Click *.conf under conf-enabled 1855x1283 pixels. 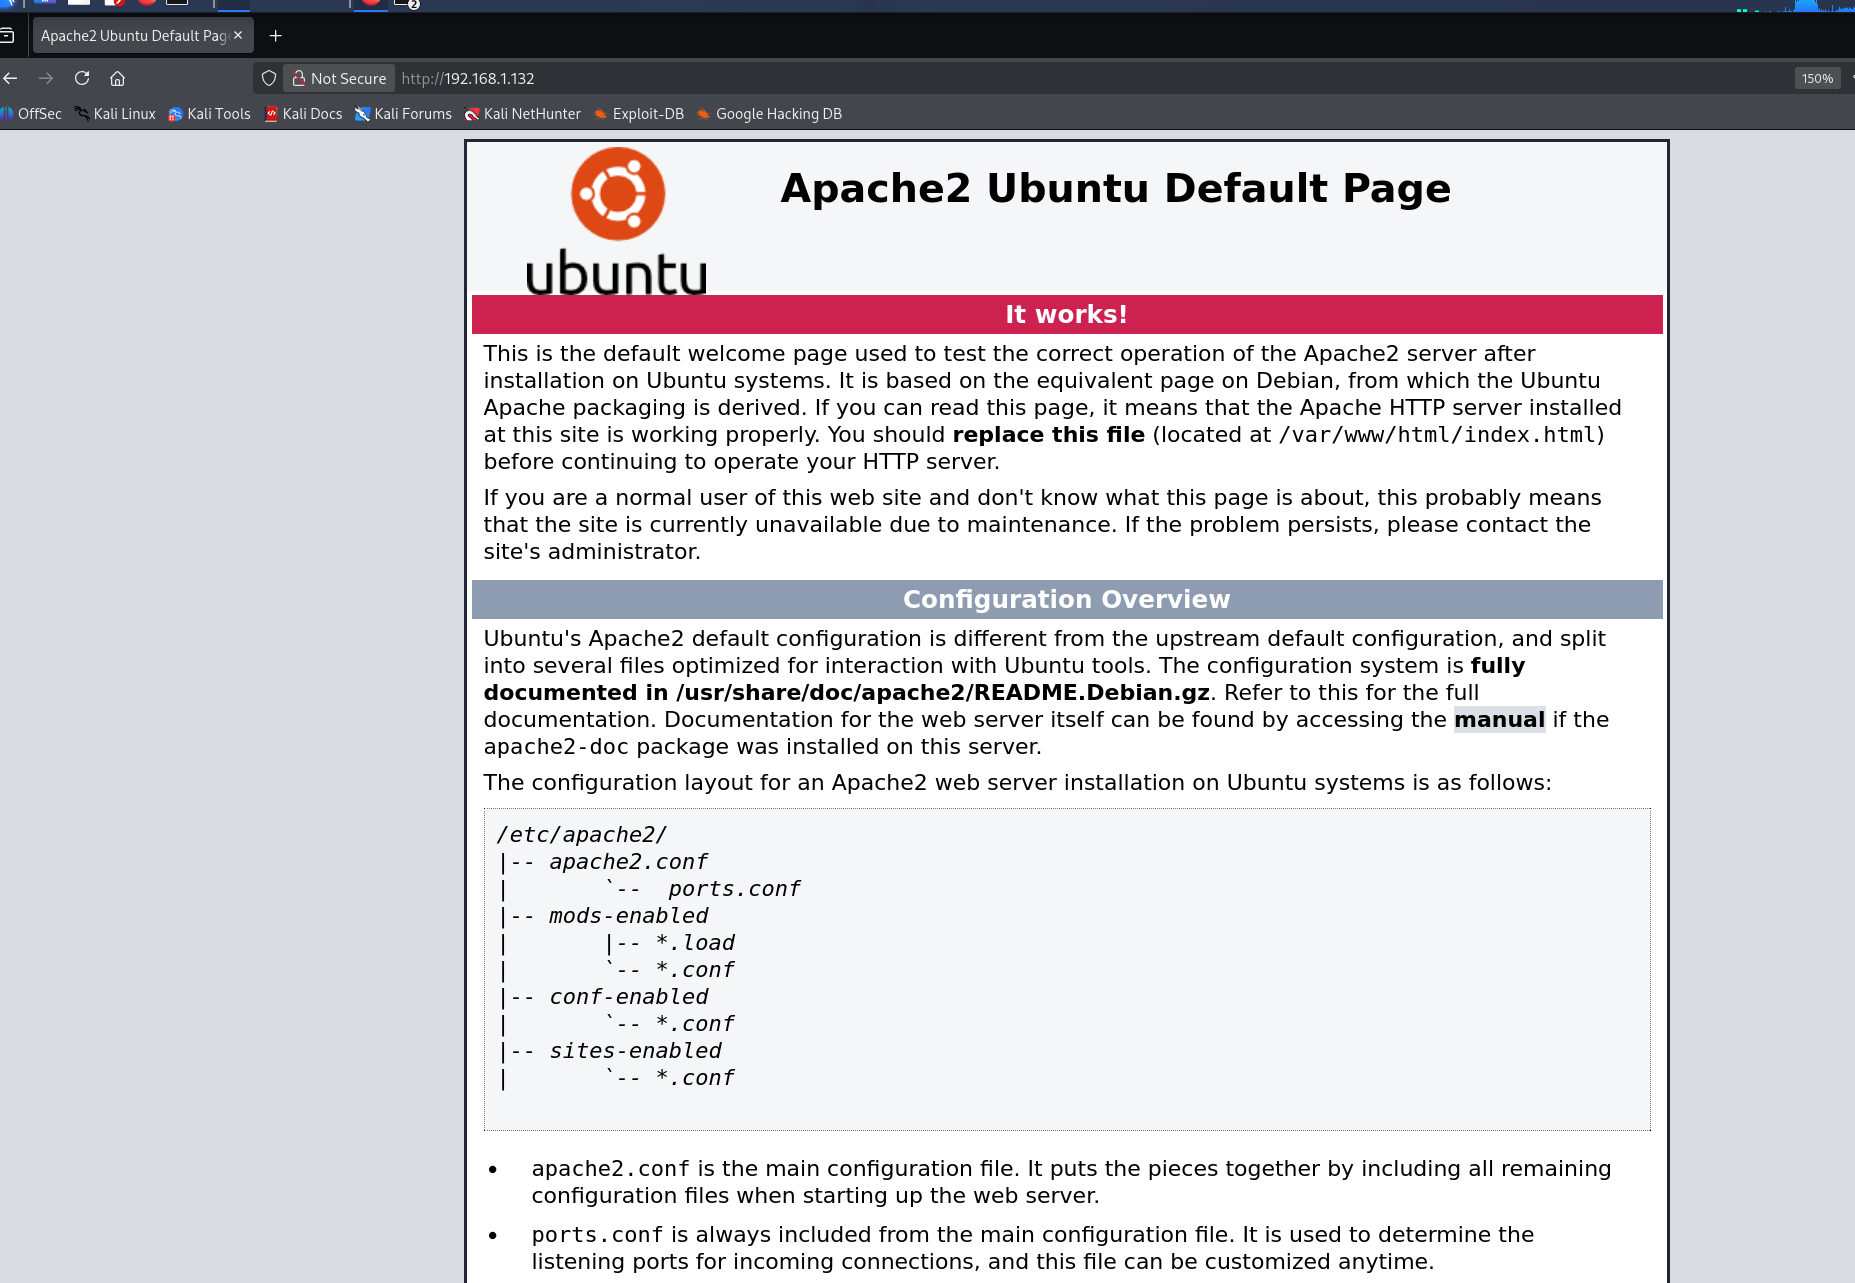[x=695, y=1024]
